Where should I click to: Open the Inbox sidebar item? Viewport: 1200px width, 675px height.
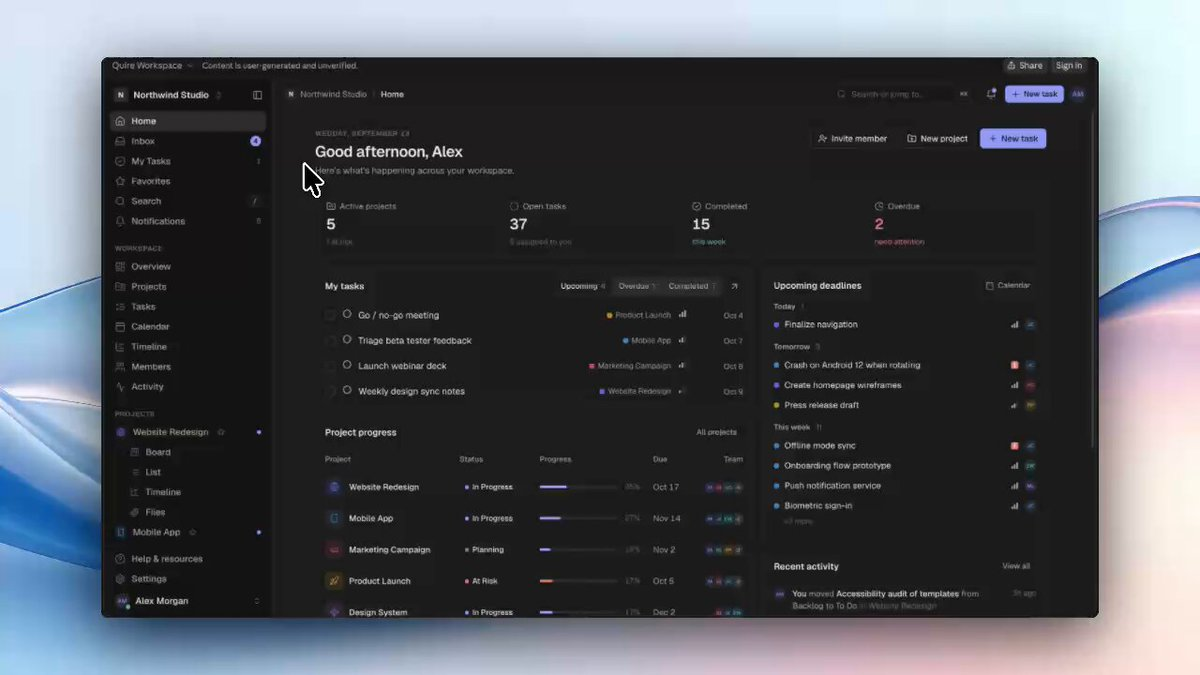point(187,141)
